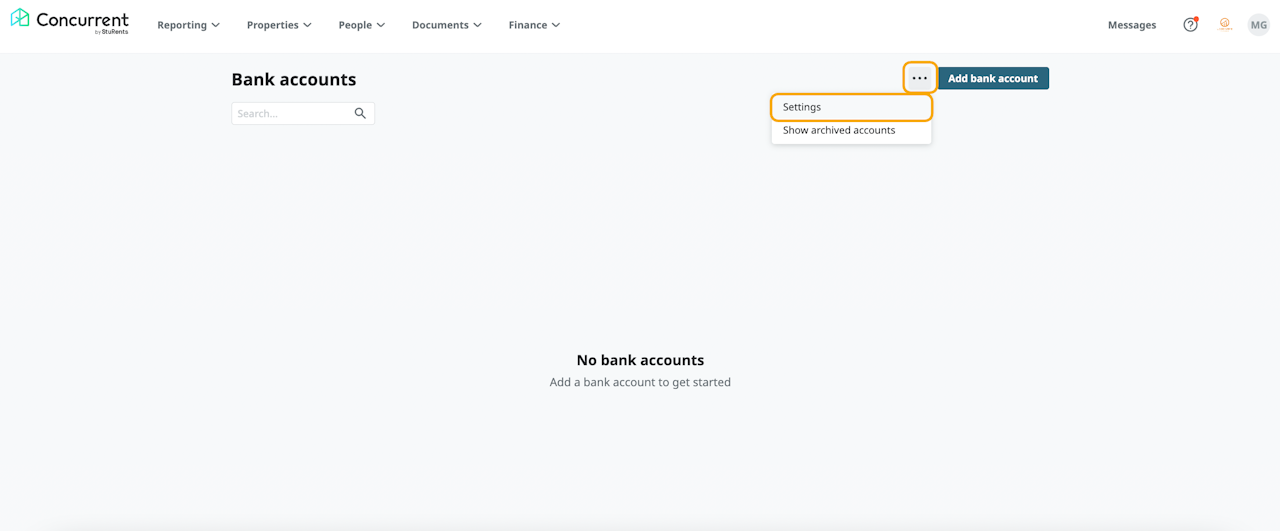Click the Concurrent house logo icon

[x=20, y=18]
